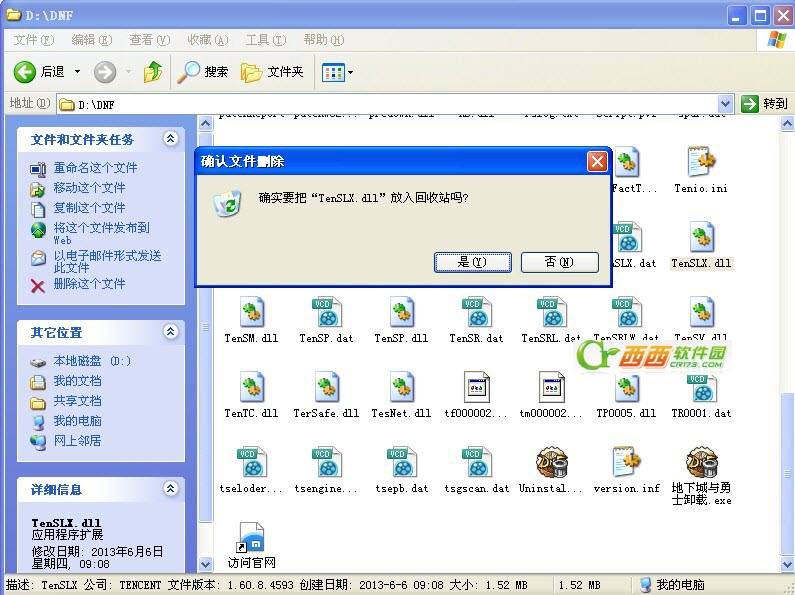
Task: Collapse the File and Folder Tasks panel
Action: click(x=171, y=138)
